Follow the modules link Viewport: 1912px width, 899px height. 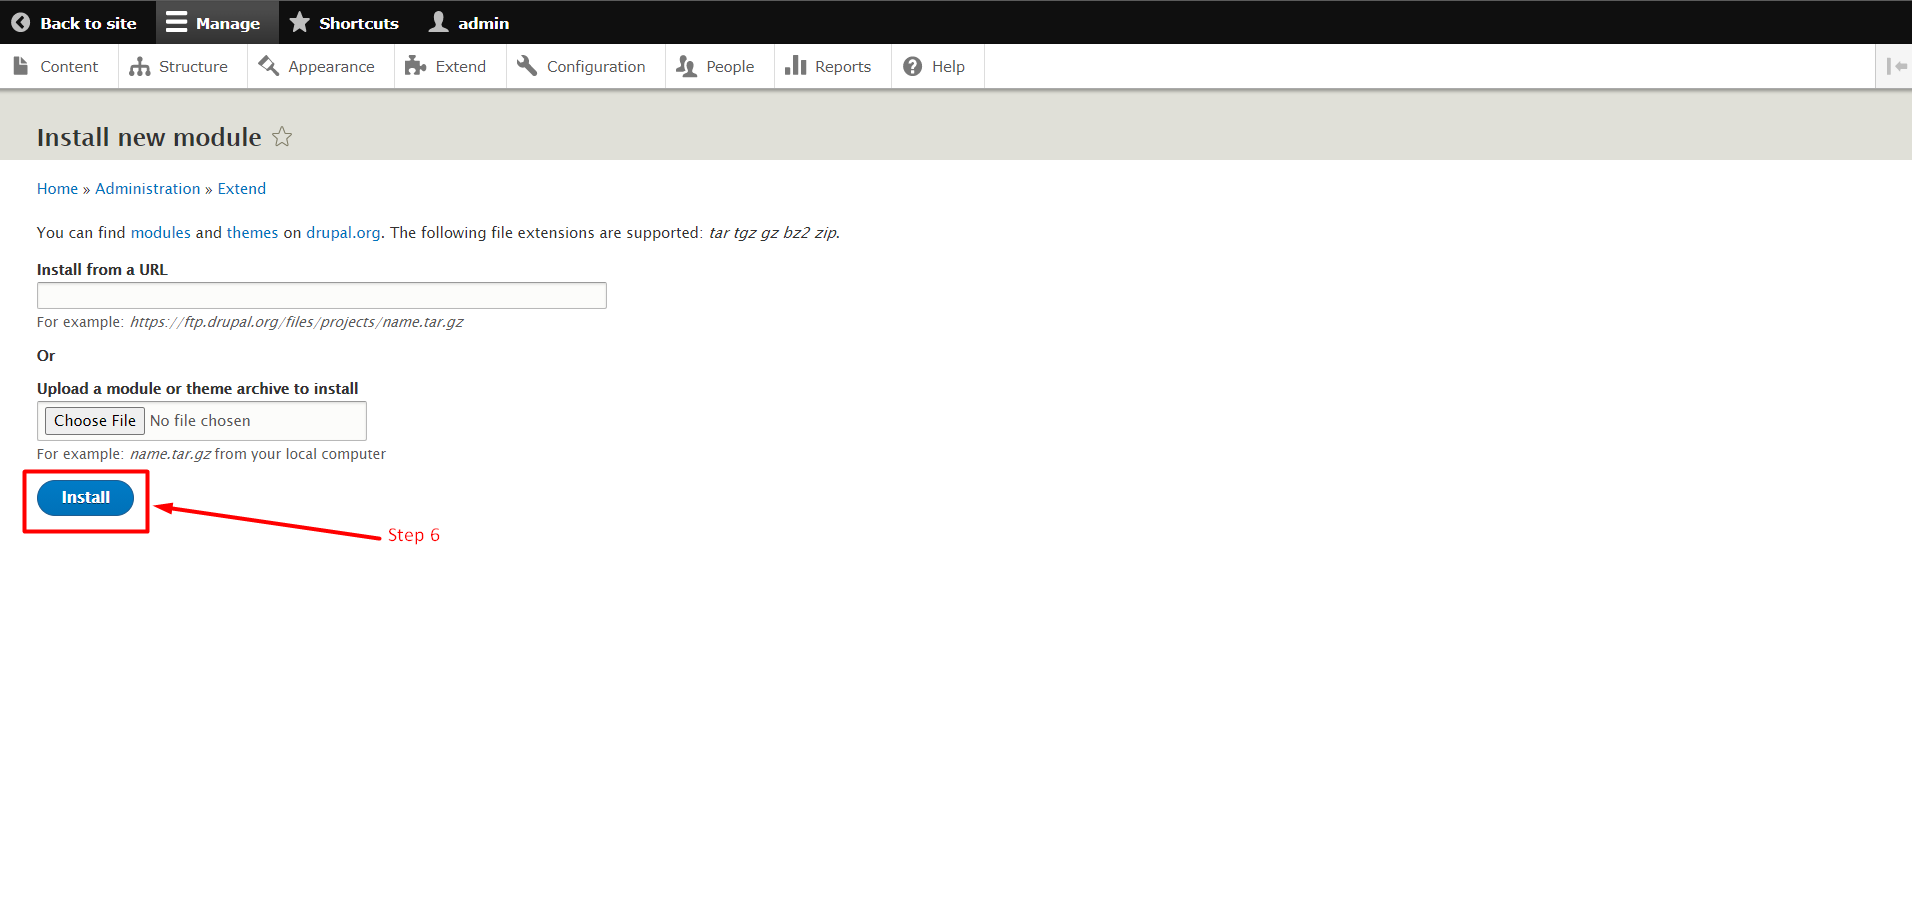click(160, 233)
